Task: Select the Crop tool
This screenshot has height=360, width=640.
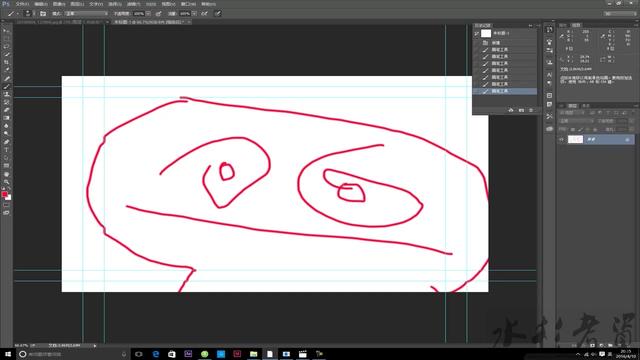Action: coord(6,62)
